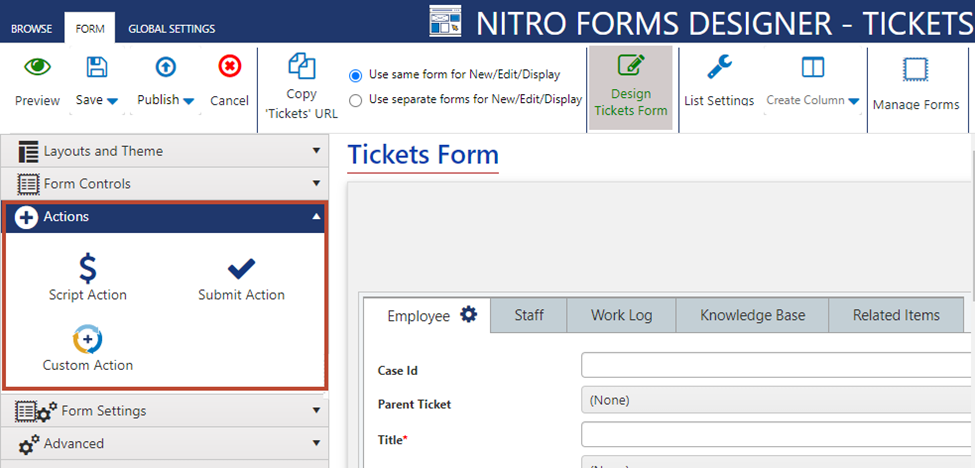Click the Layouts and Theme panel icon
Screen dimensions: 975x468
click(x=28, y=151)
